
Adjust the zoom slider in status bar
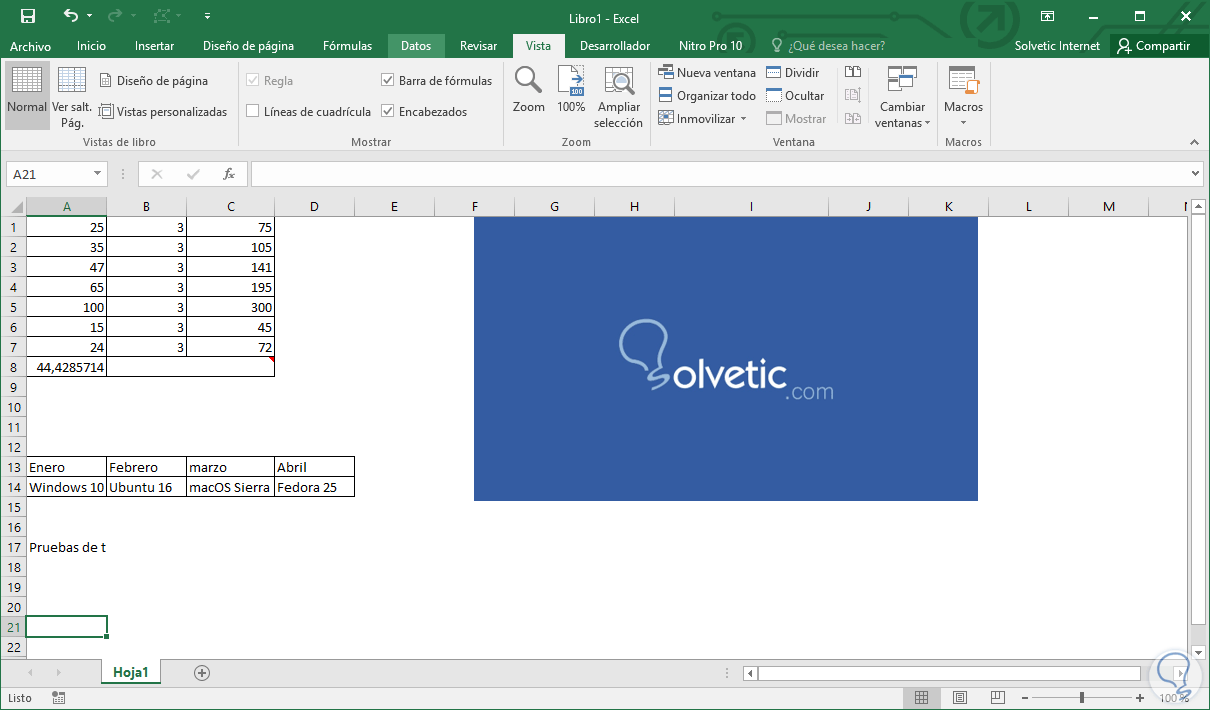click(1082, 698)
